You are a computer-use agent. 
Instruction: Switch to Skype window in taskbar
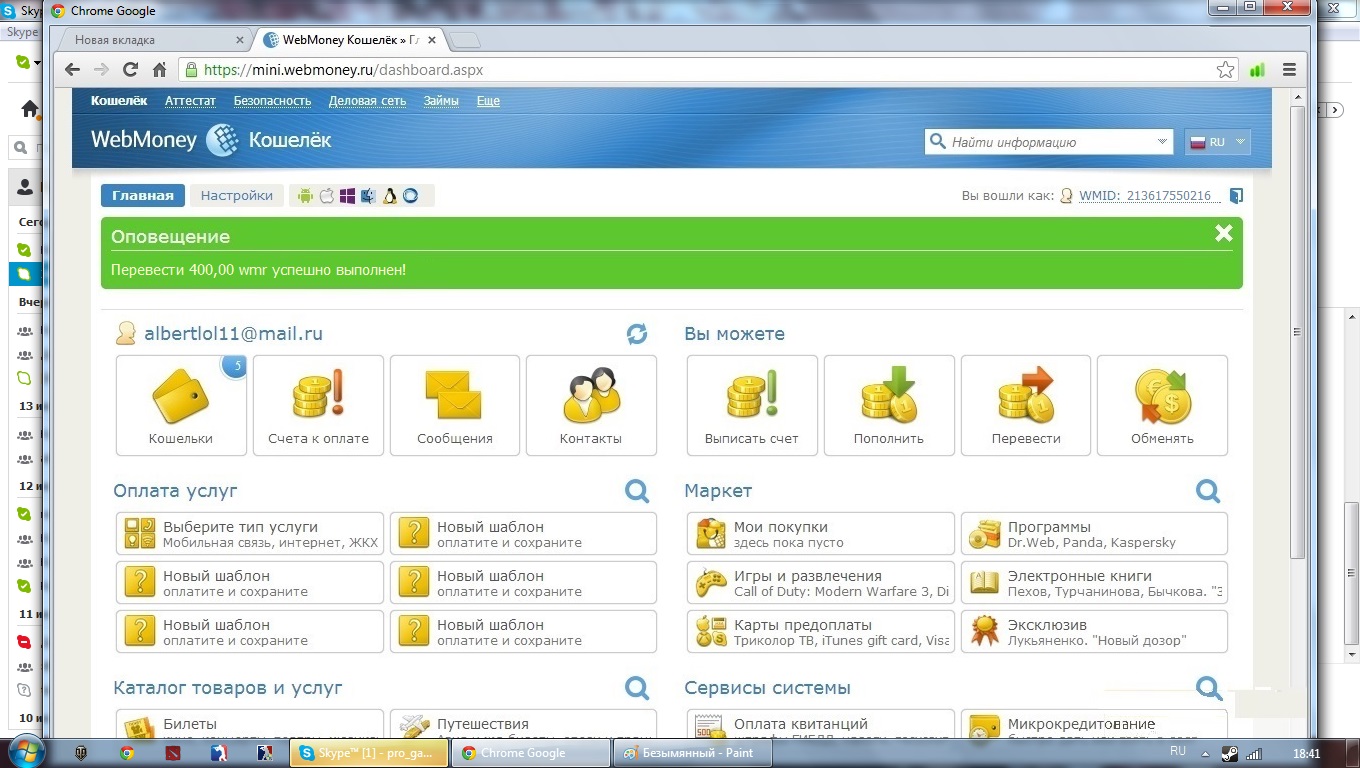367,753
